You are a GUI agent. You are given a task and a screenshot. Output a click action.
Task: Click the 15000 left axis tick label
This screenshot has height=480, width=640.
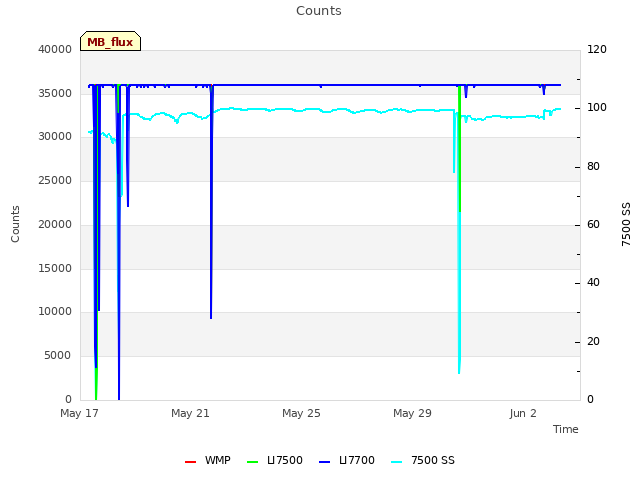[x=55, y=268]
